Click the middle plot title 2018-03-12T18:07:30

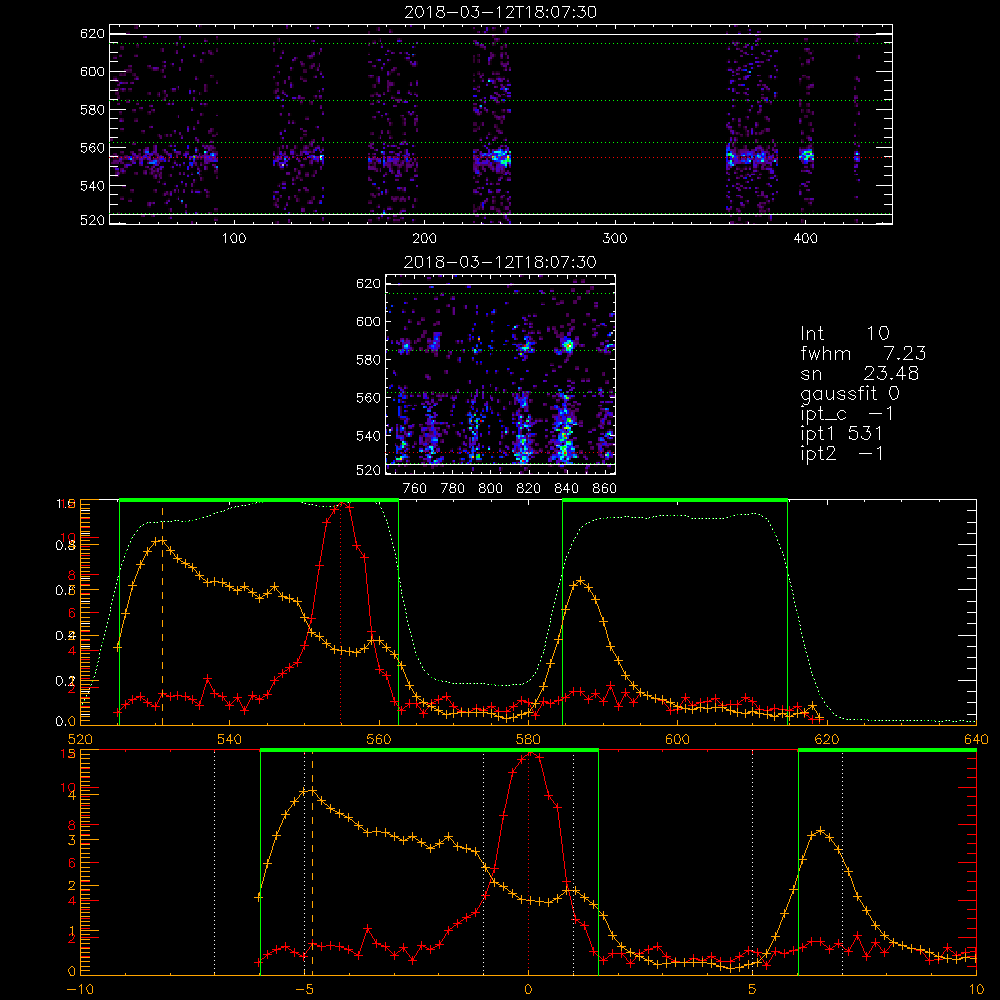(x=501, y=262)
